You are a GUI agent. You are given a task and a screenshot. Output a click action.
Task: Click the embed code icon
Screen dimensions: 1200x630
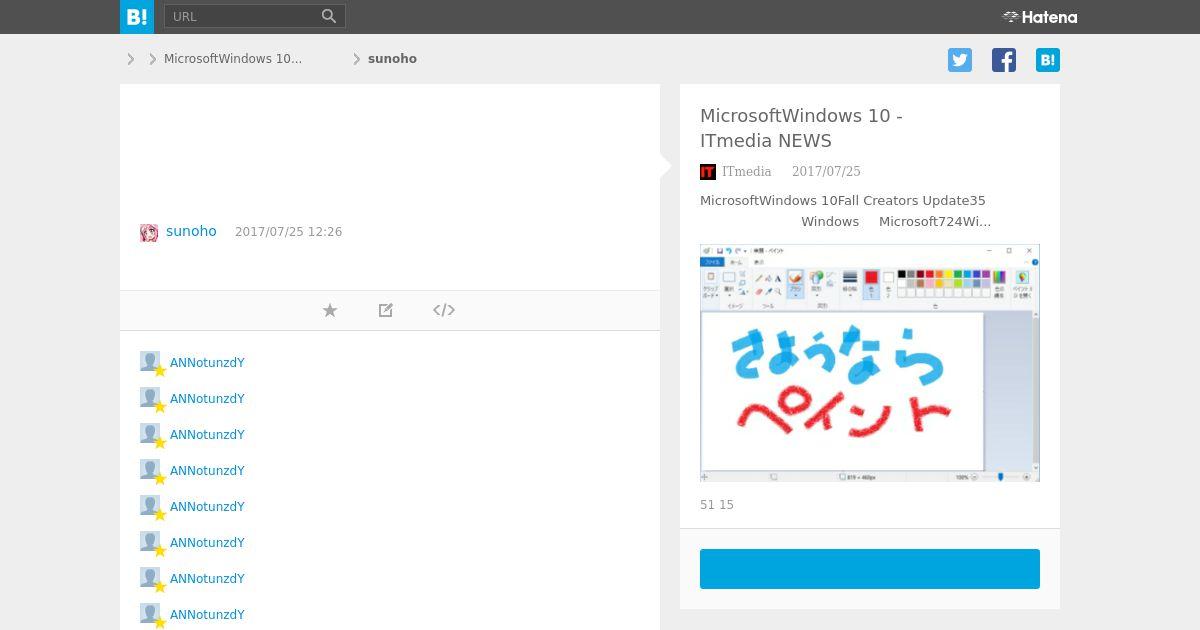pyautogui.click(x=444, y=310)
